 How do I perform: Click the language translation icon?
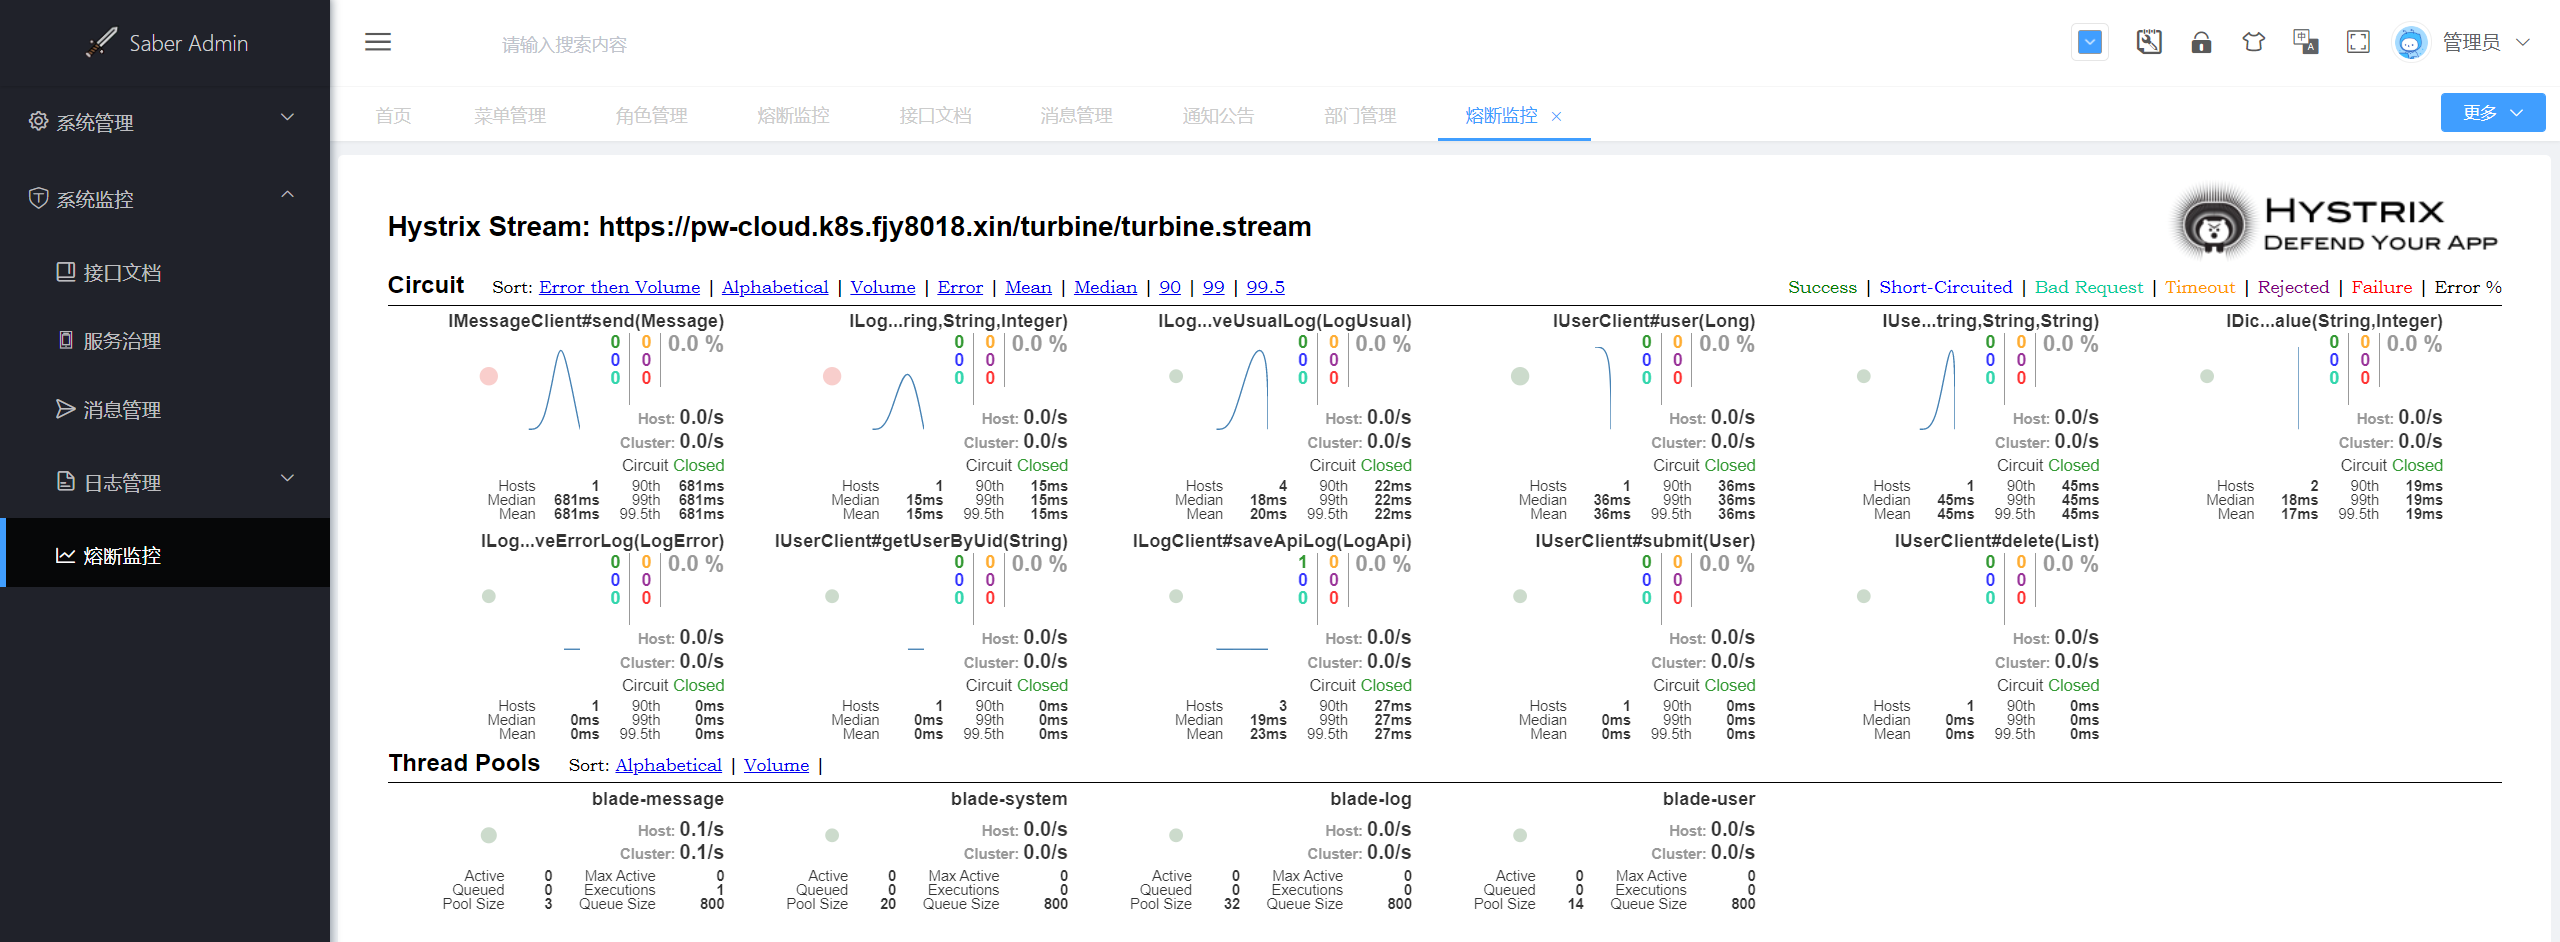[x=2305, y=42]
